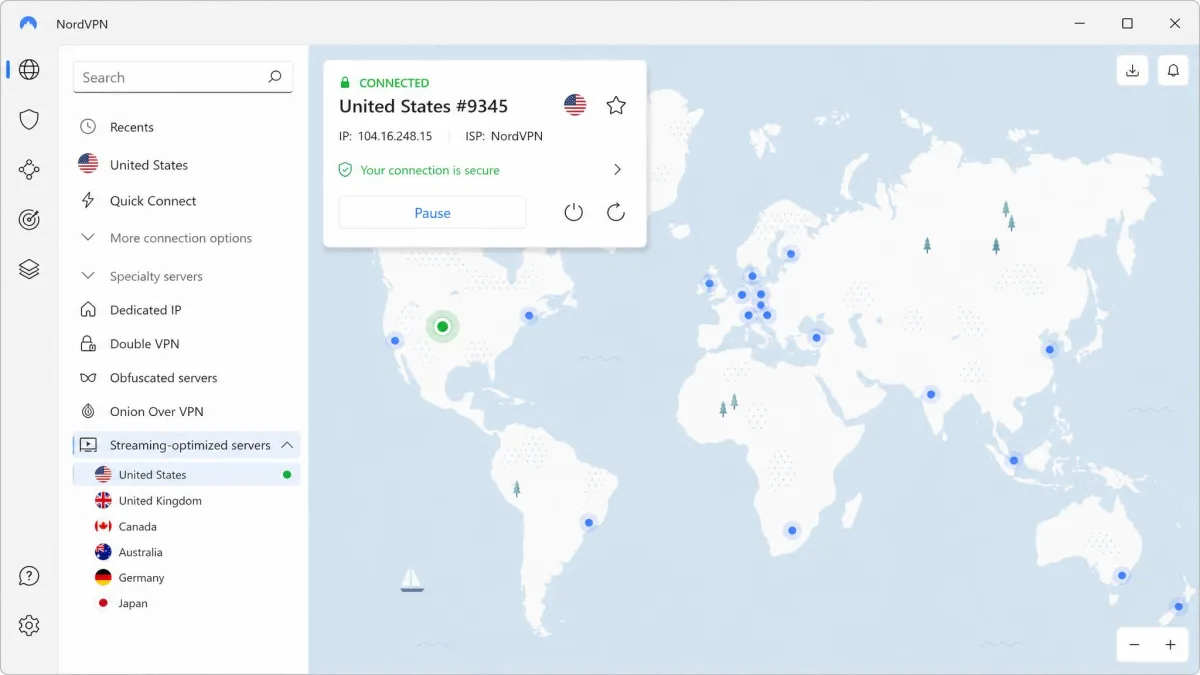Click the United Kingdom map pin
This screenshot has width=1200, height=675.
709,284
